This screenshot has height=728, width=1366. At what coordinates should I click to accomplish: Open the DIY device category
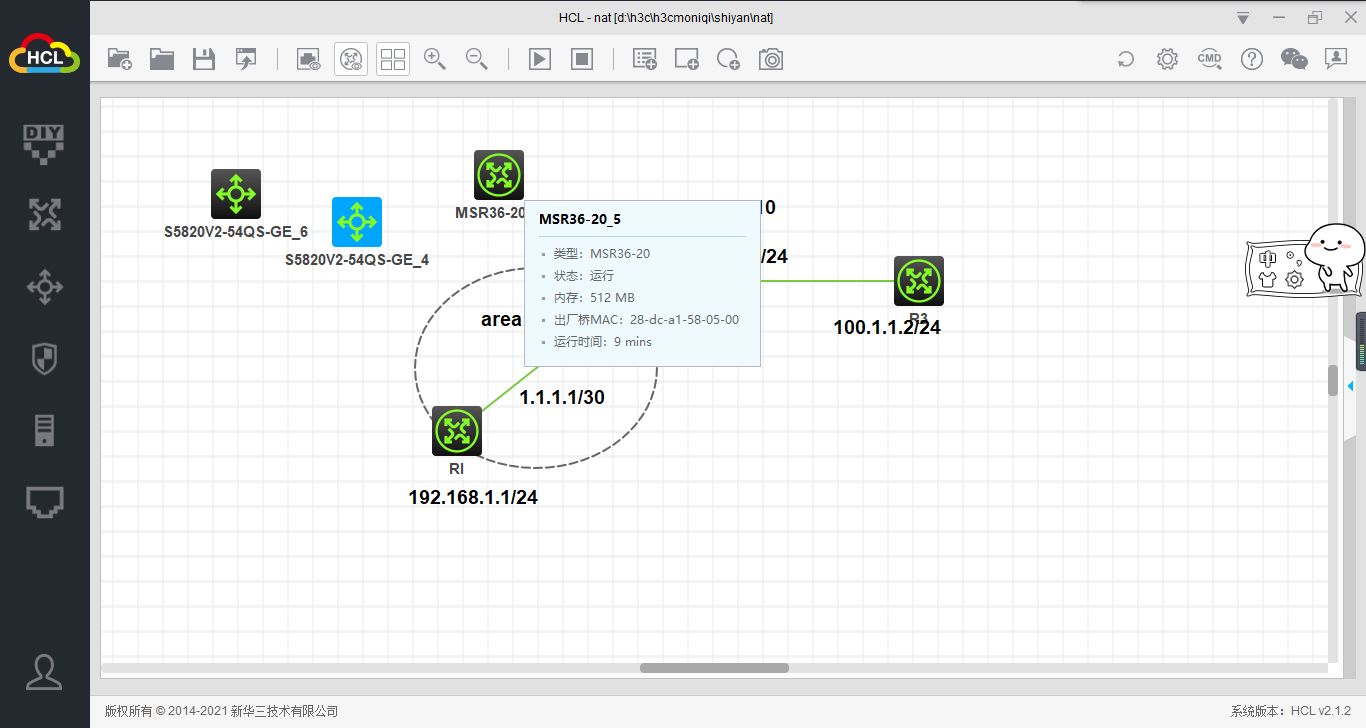pyautogui.click(x=44, y=143)
